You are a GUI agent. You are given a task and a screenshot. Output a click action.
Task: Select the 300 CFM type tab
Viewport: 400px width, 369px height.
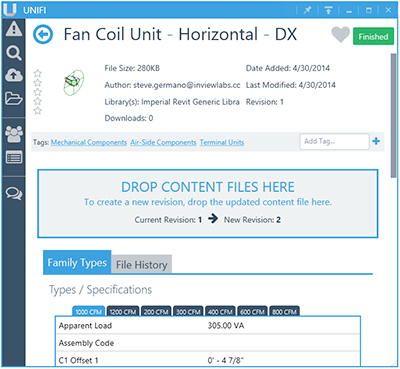188,312
